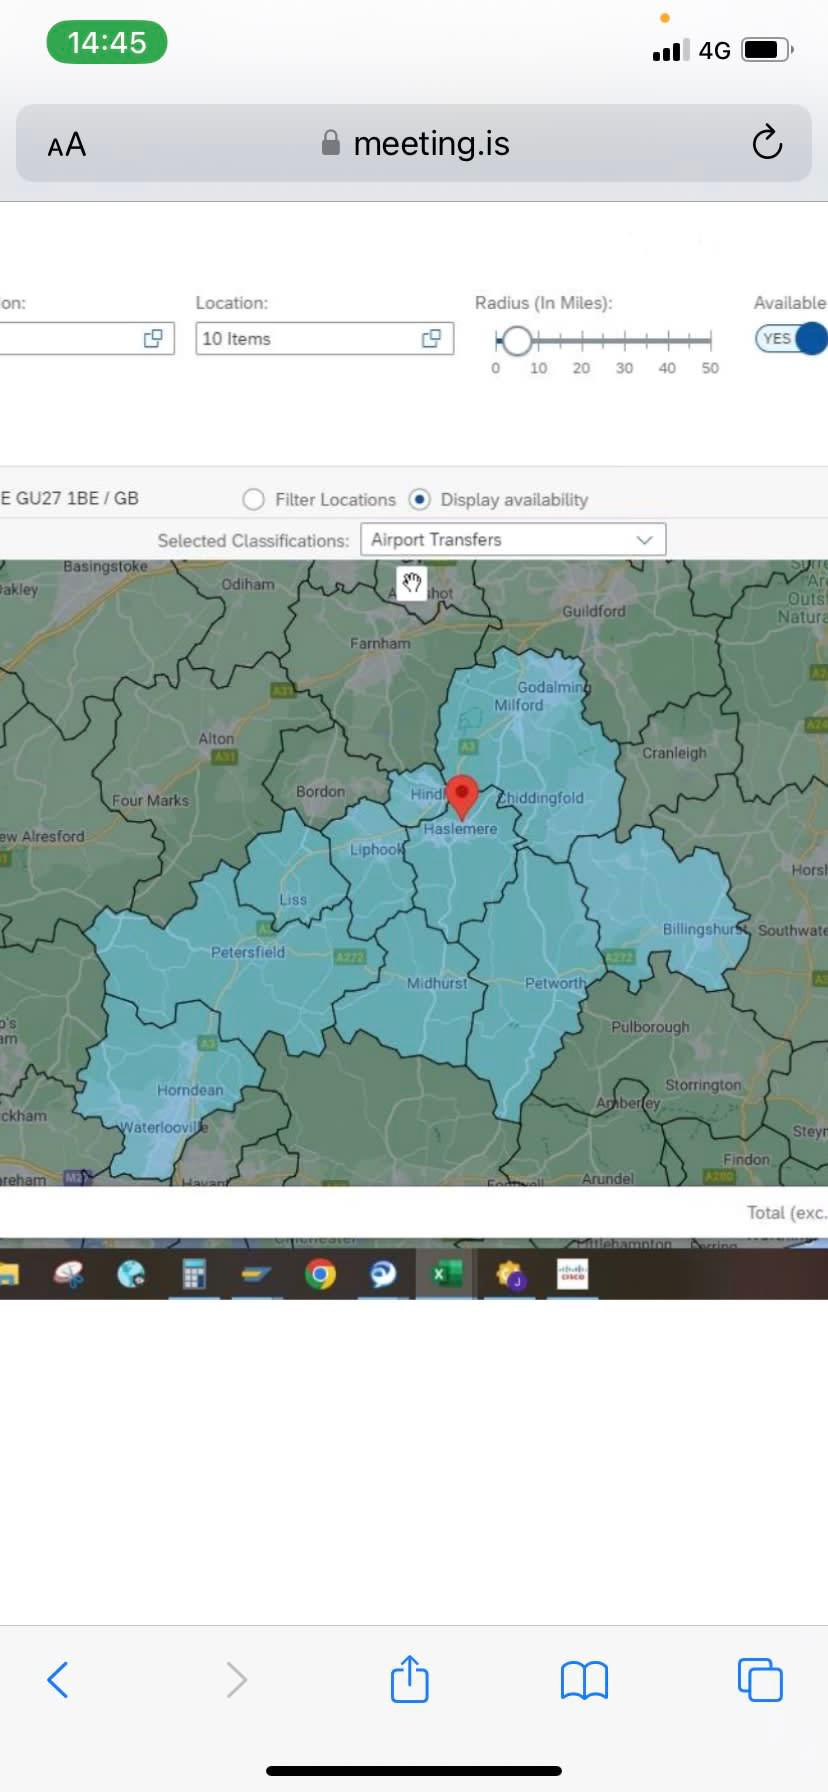Open Excel from the taskbar
828x1792 pixels.
(x=446, y=1274)
